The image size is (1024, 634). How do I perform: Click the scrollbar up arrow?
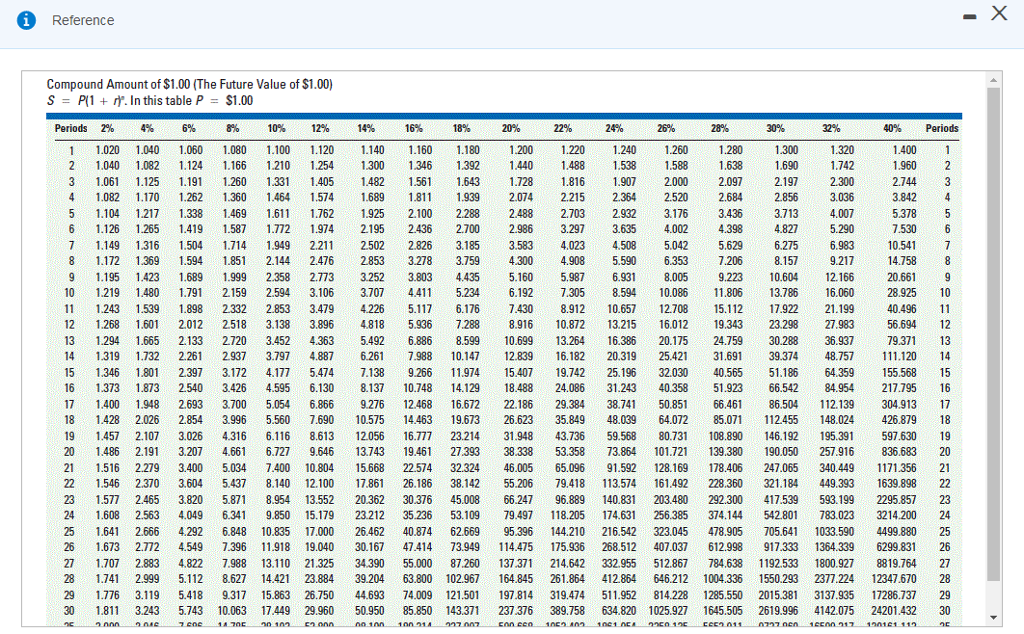coord(992,79)
